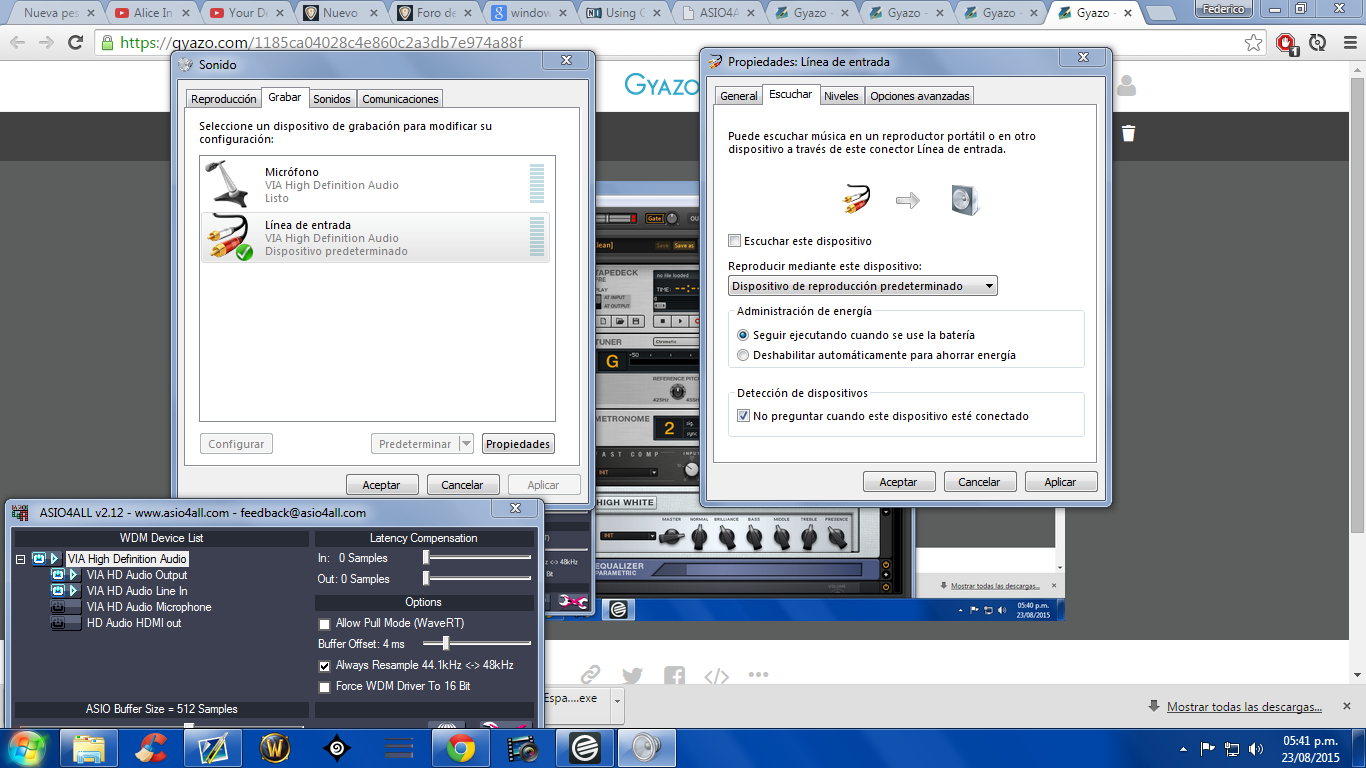
Task: Click Propiedades button in Sonido window
Action: point(518,444)
